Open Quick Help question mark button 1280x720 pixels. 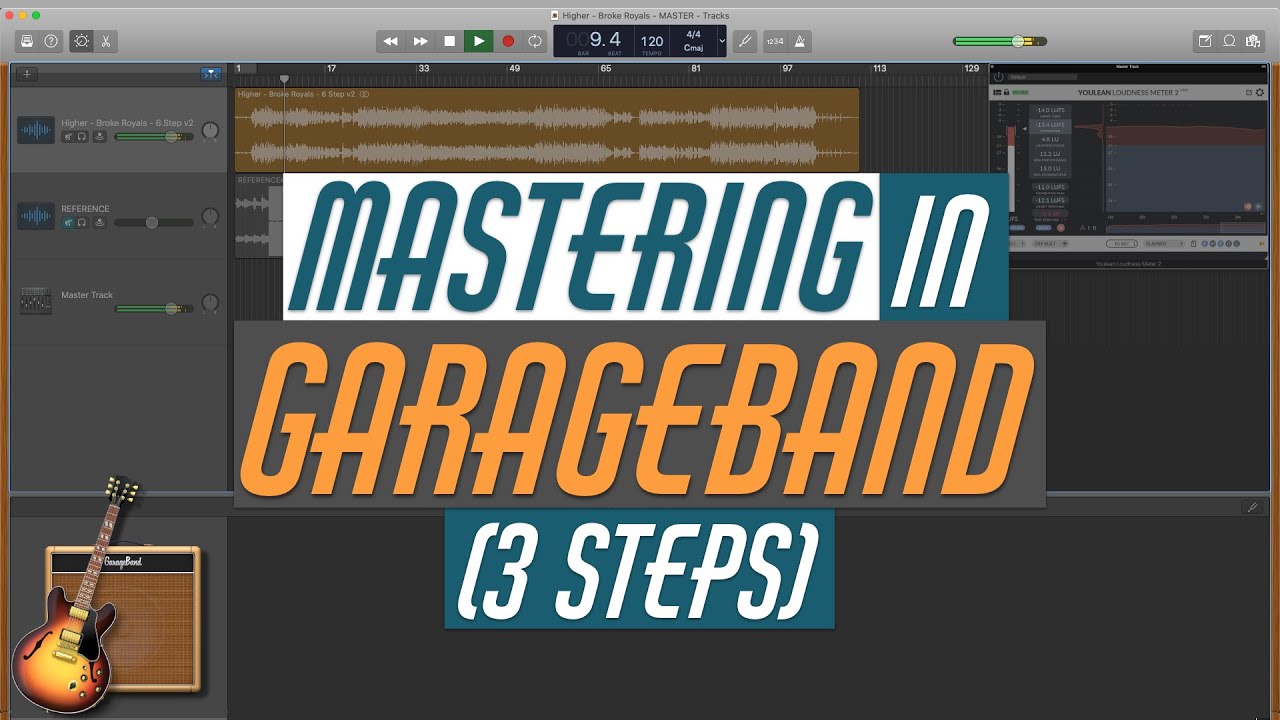point(51,41)
